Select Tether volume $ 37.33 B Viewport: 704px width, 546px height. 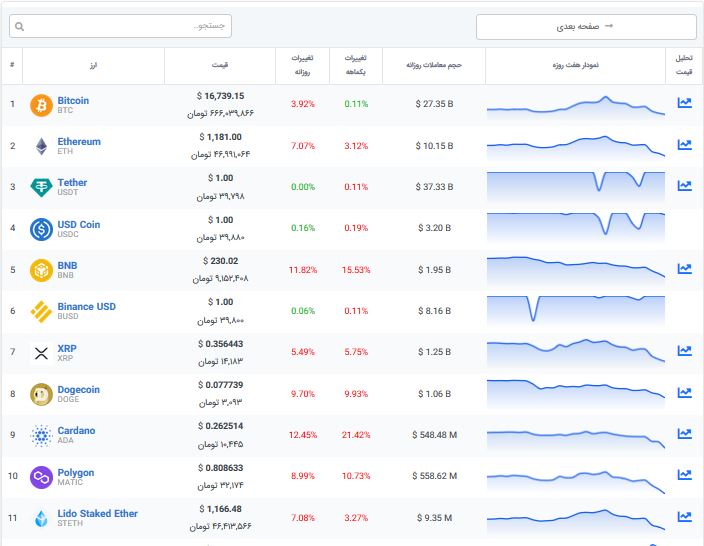[434, 187]
